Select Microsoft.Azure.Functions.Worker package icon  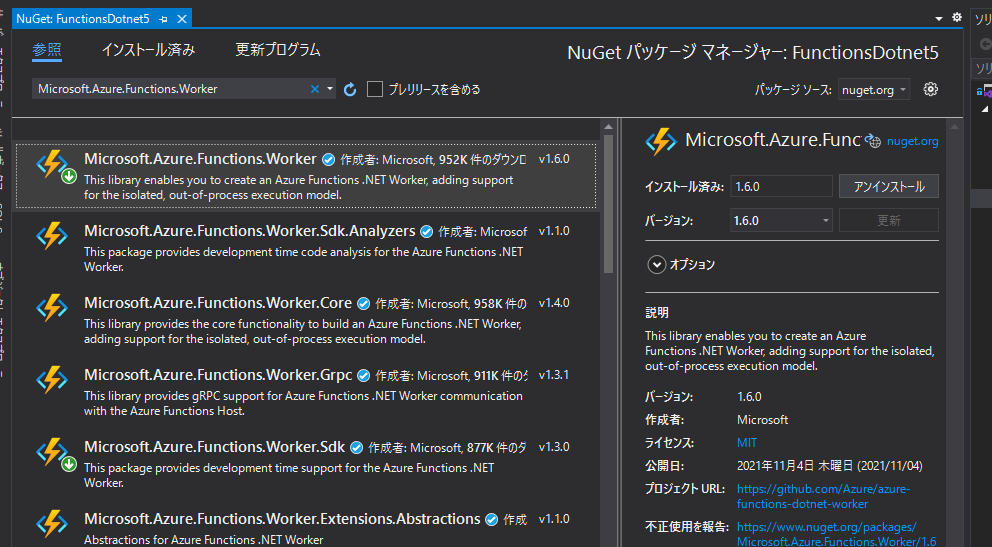pos(53,166)
